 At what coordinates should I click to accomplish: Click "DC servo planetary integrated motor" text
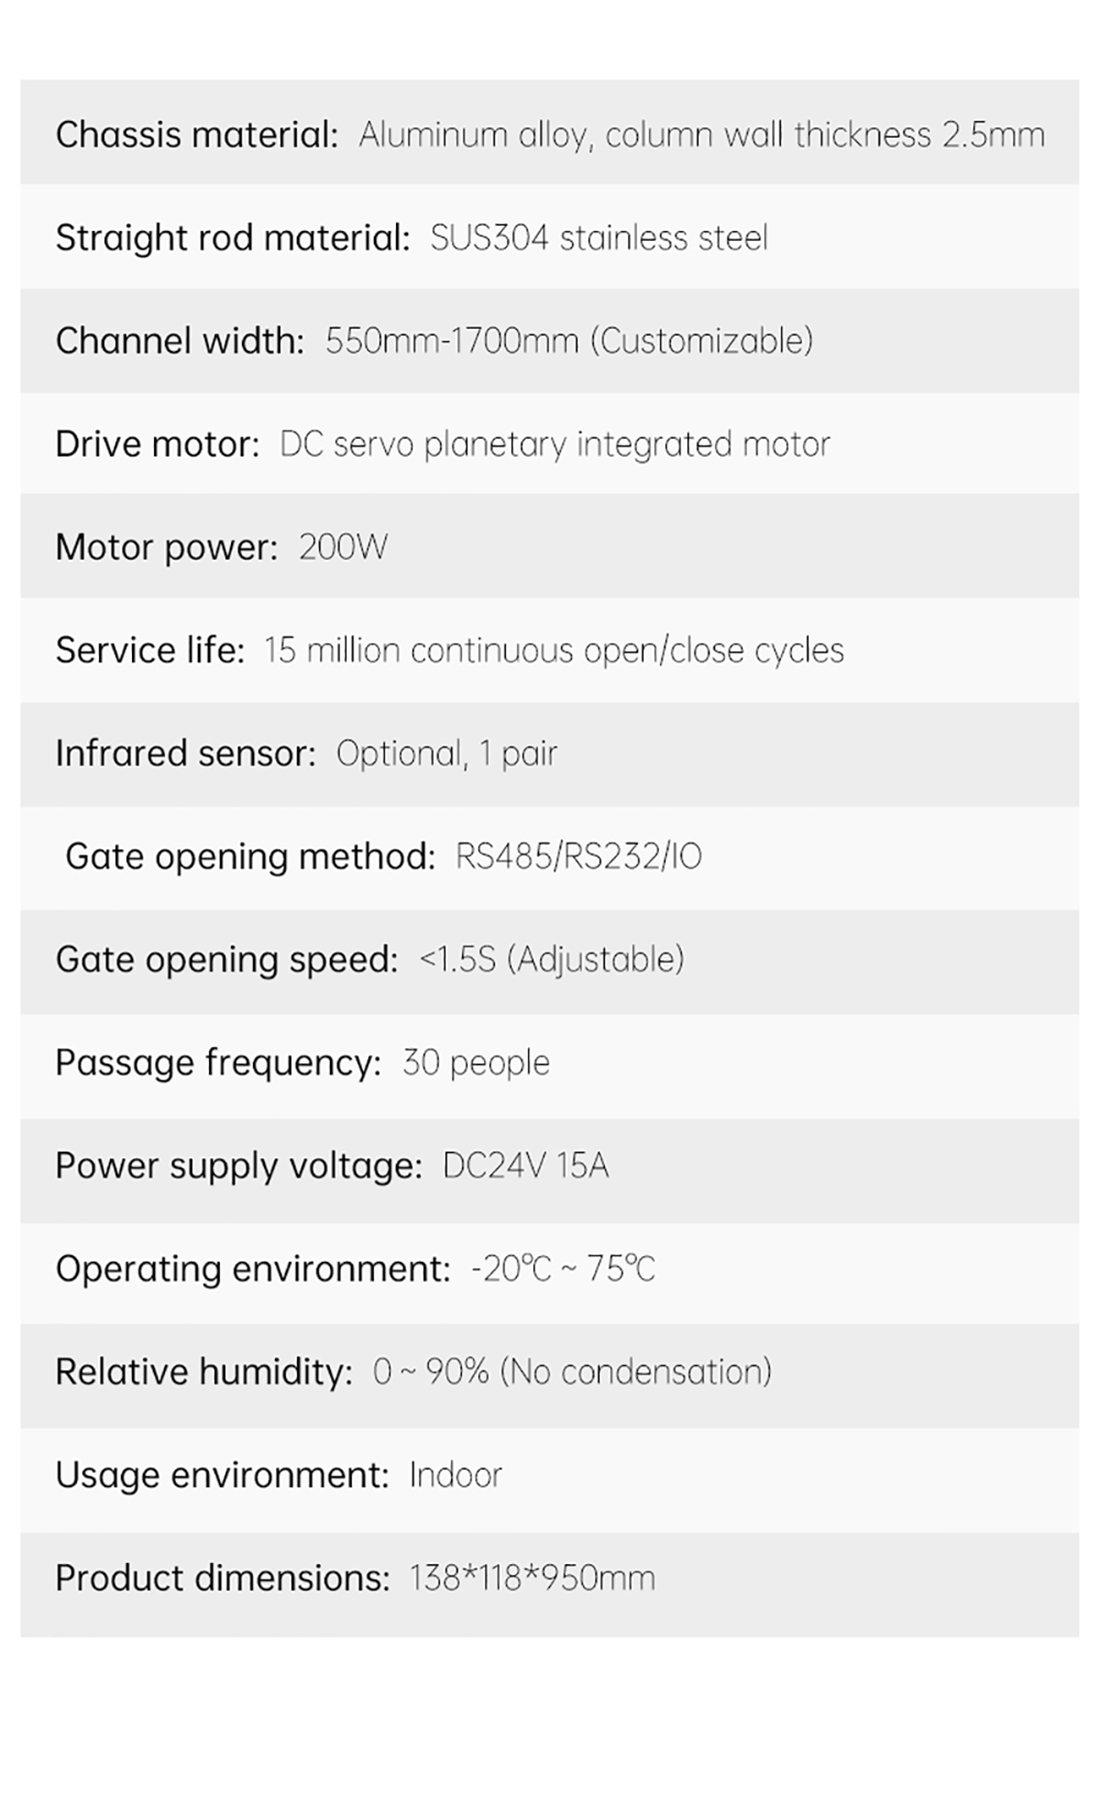(x=554, y=444)
